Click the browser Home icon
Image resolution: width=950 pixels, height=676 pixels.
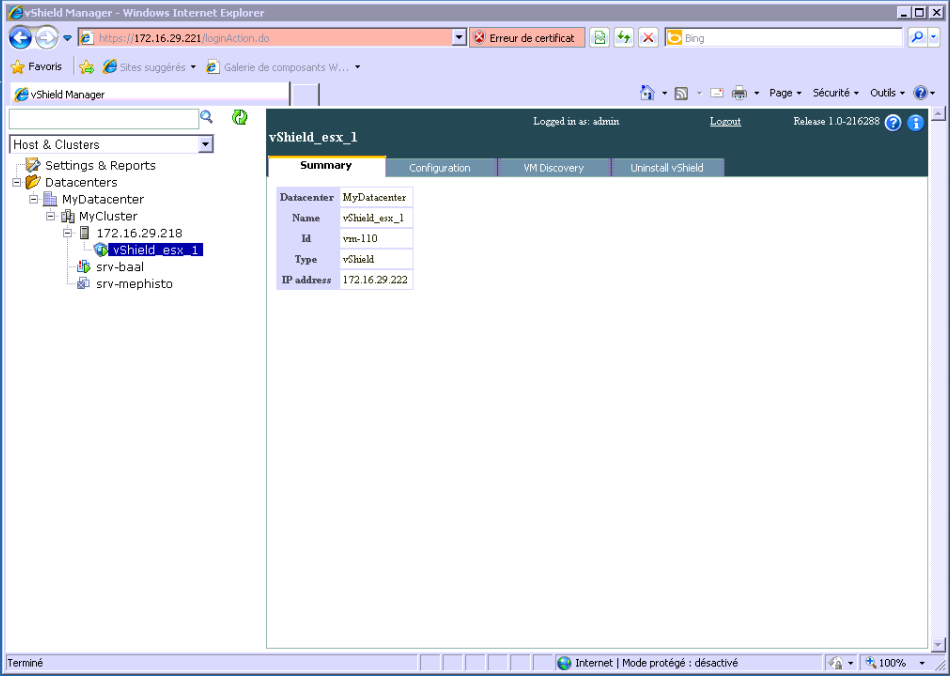(648, 93)
